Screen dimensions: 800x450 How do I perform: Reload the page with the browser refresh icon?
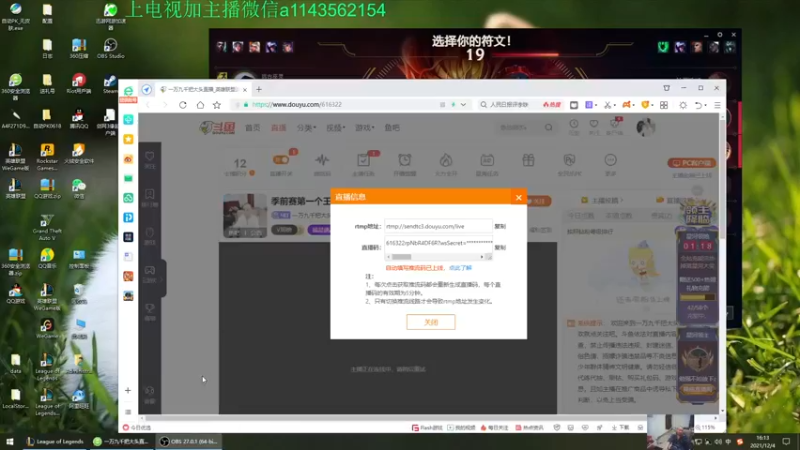tap(183, 105)
